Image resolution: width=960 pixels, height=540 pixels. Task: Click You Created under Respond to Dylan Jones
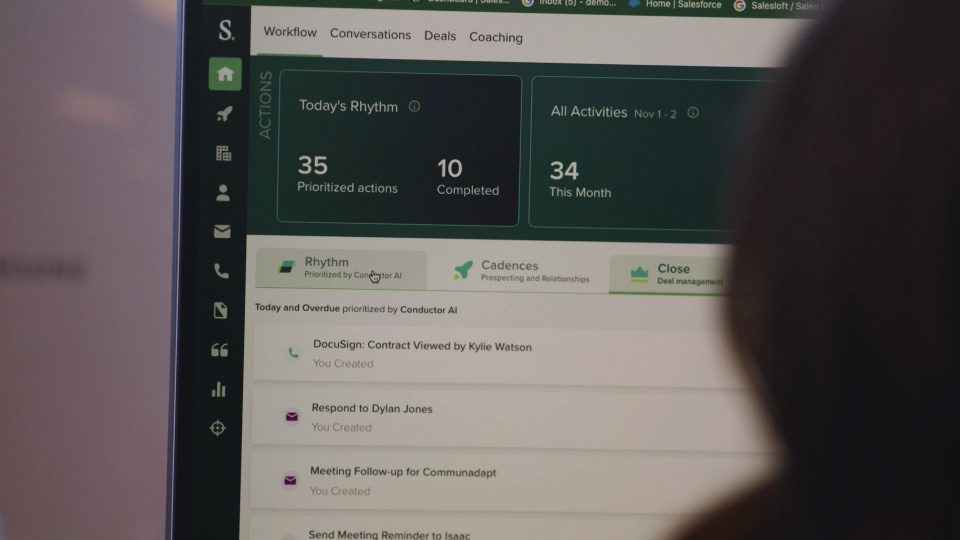pyautogui.click(x=342, y=427)
